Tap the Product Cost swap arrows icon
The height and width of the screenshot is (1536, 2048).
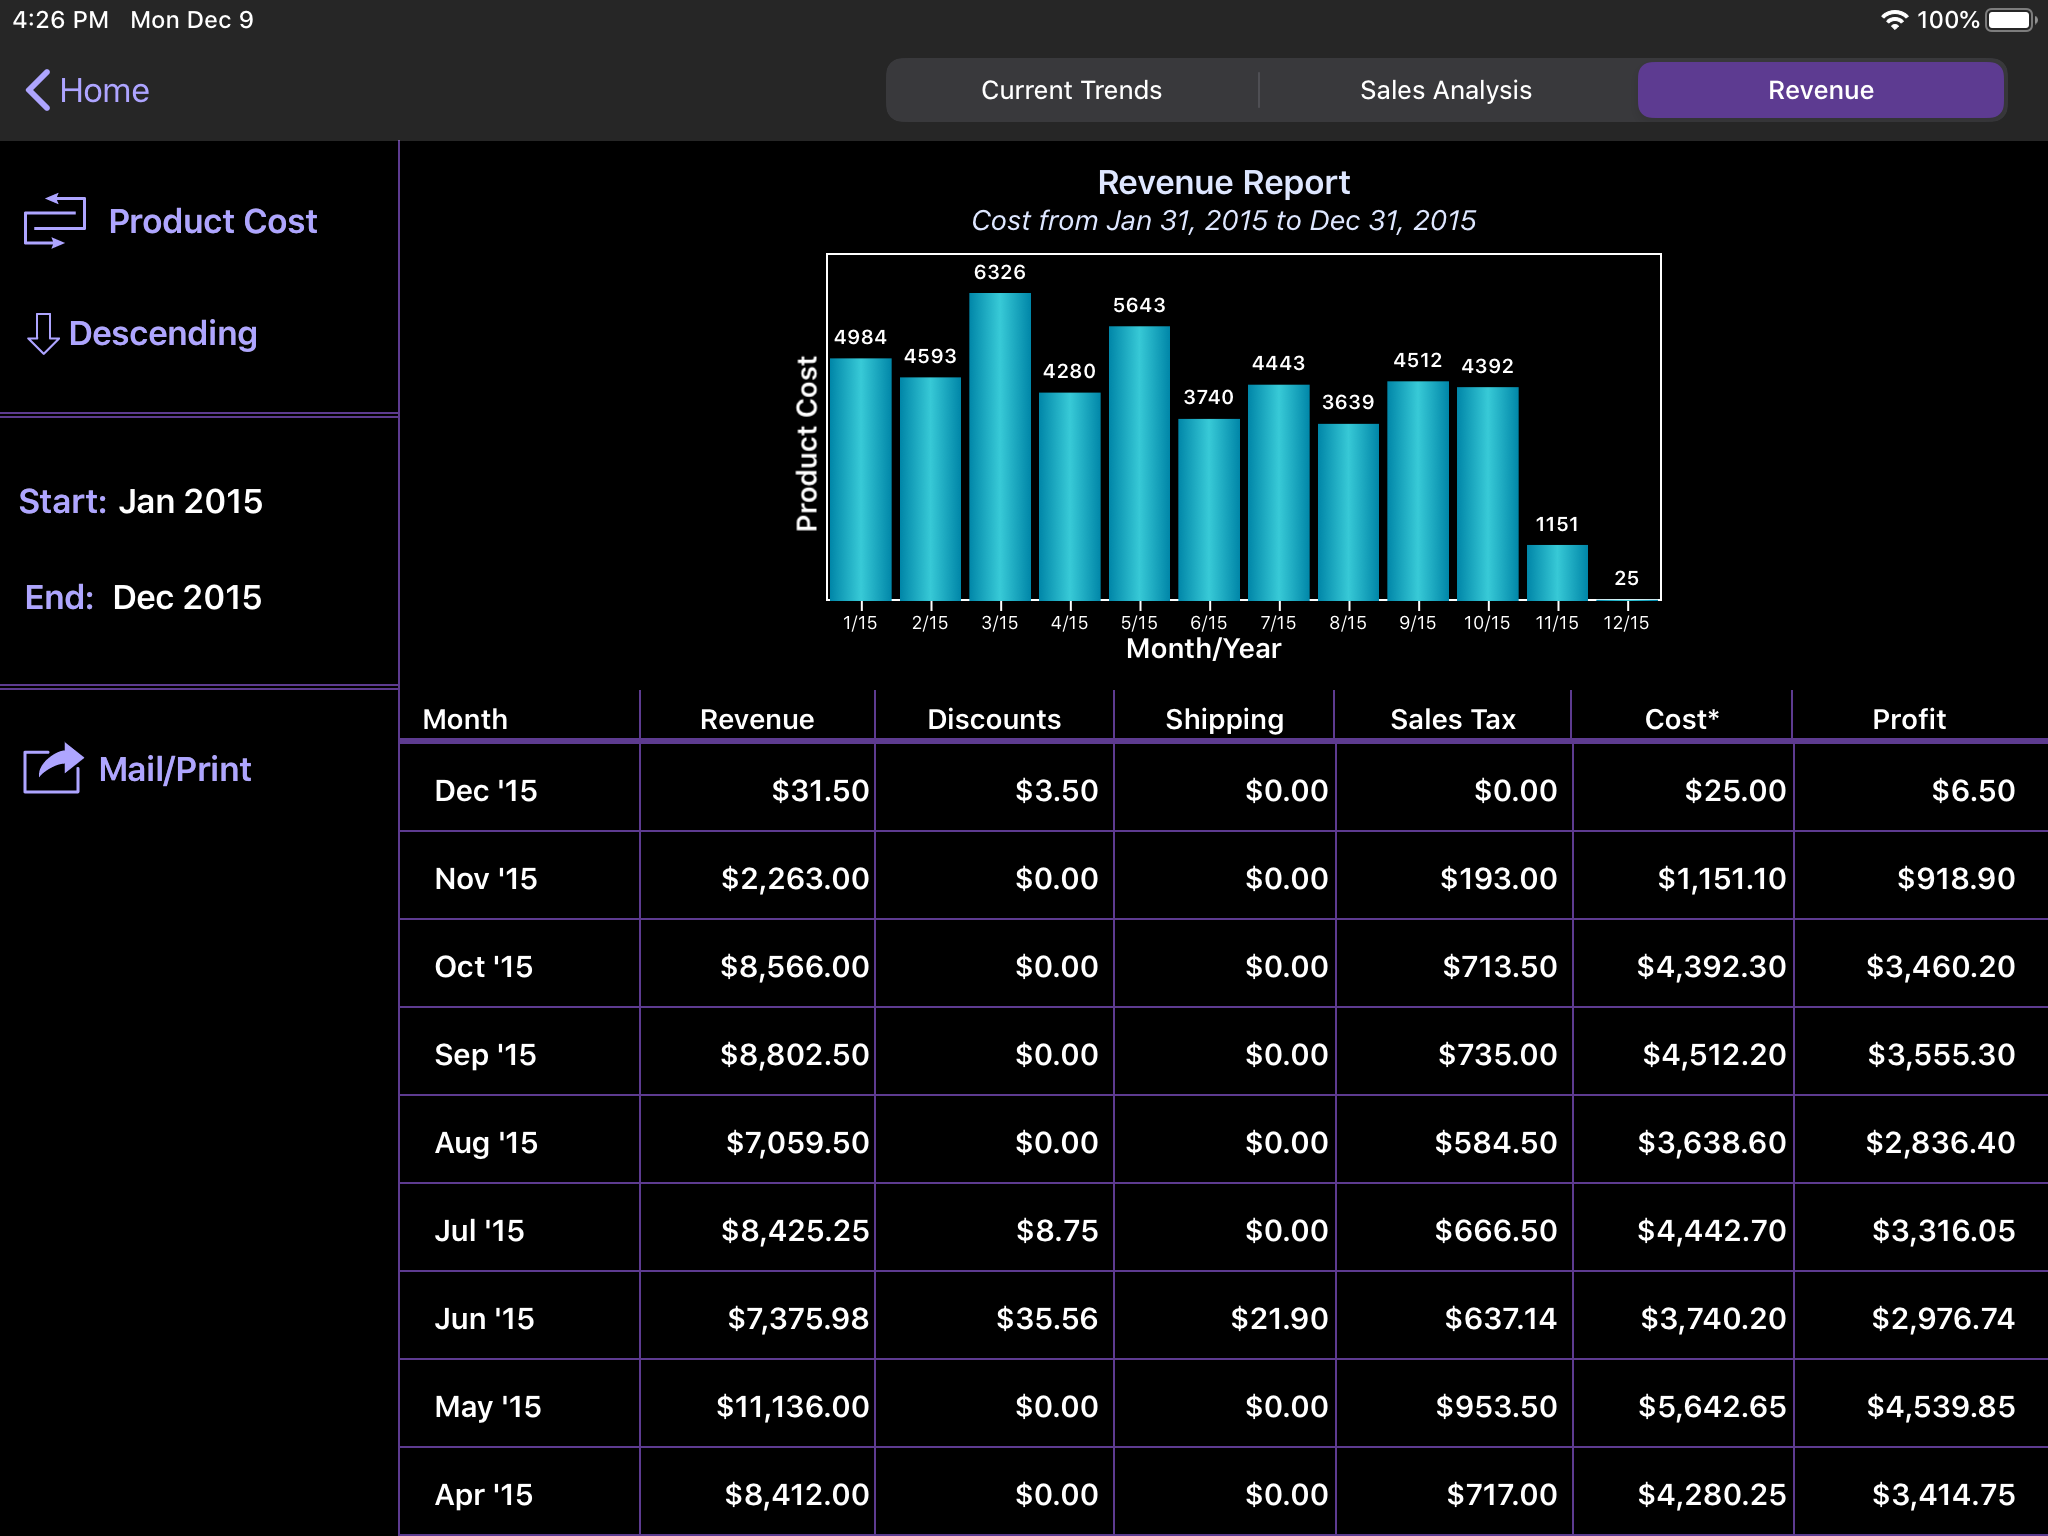(54, 220)
